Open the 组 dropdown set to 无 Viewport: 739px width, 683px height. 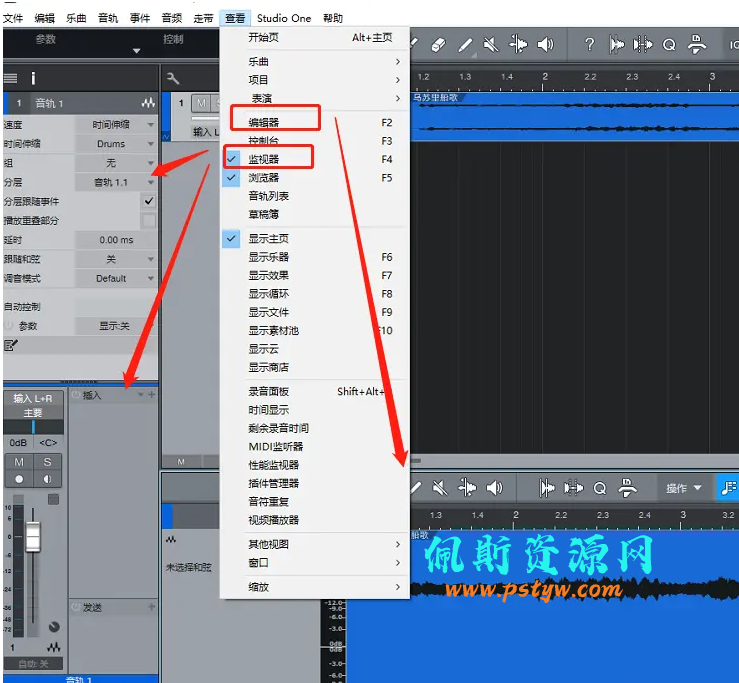click(116, 163)
